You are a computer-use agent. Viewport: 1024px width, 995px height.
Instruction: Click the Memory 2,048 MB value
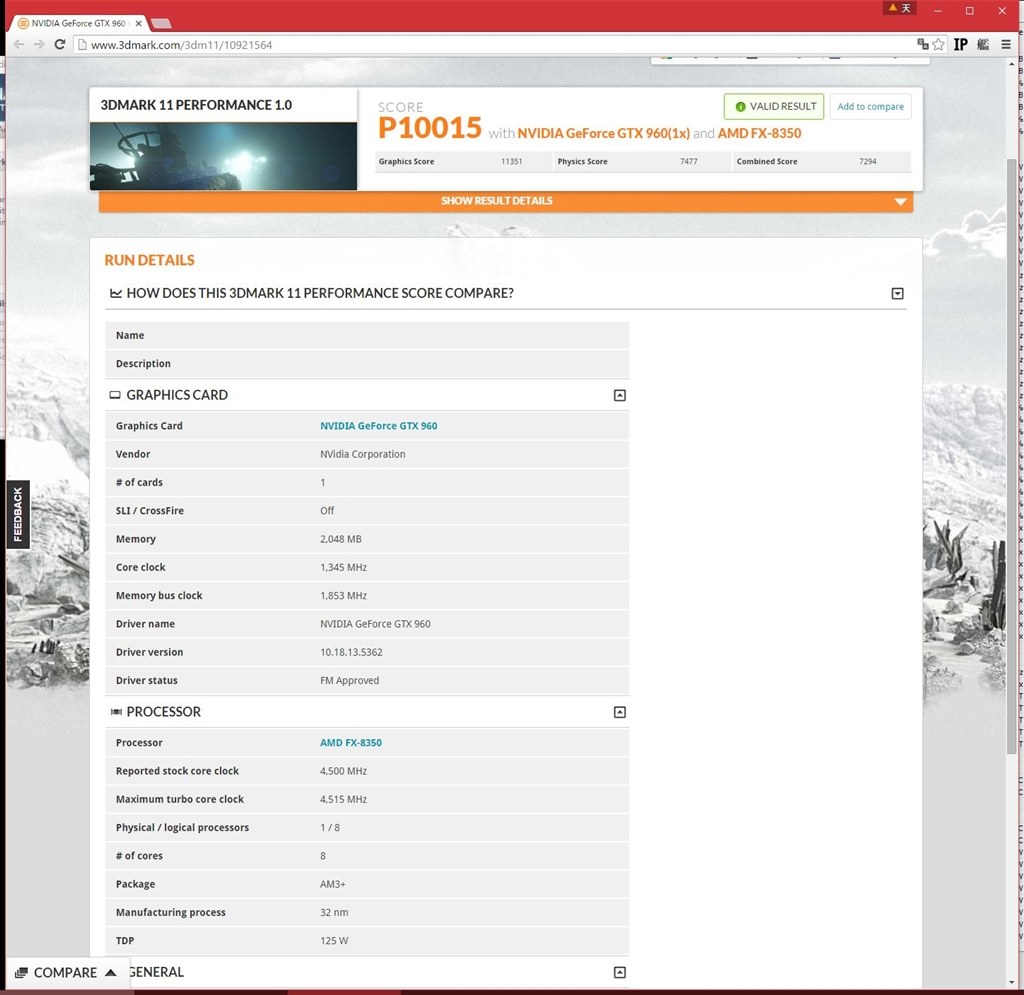pyautogui.click(x=341, y=539)
